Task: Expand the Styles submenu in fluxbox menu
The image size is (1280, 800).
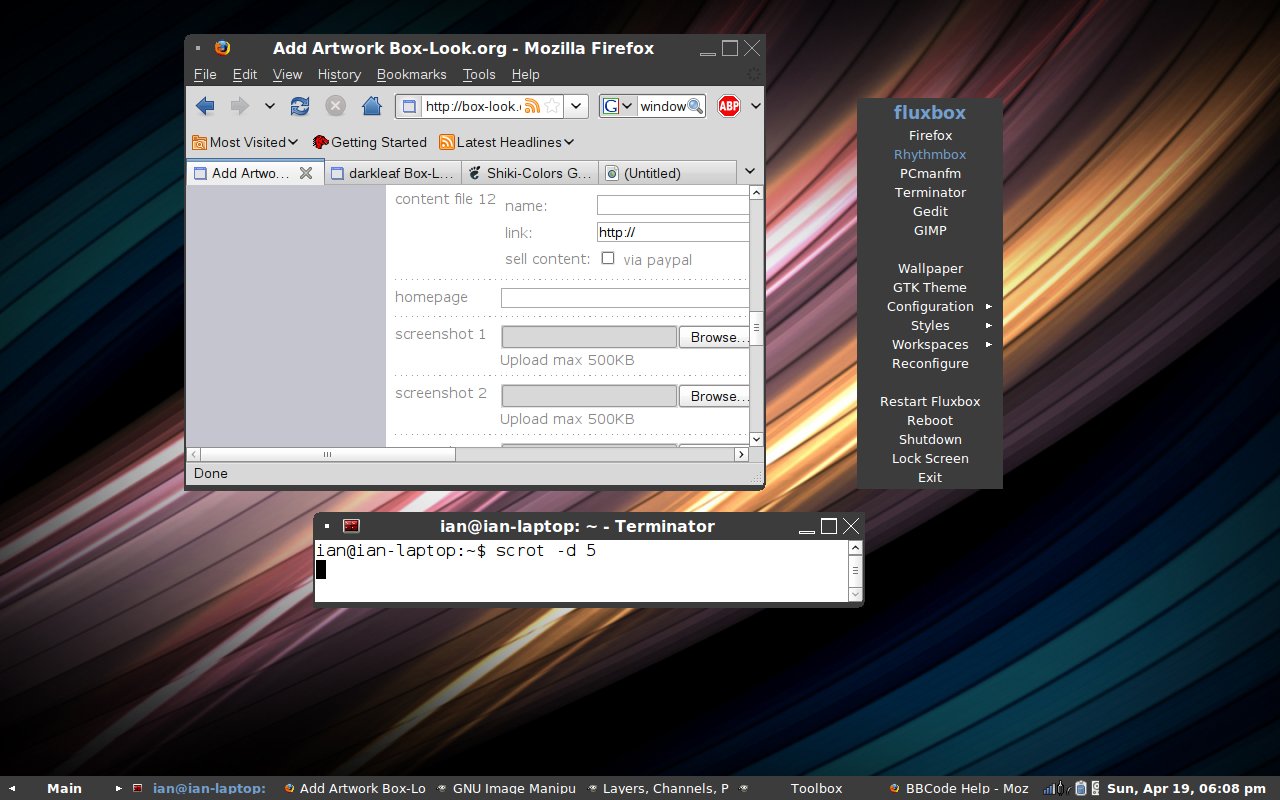Action: tap(930, 325)
